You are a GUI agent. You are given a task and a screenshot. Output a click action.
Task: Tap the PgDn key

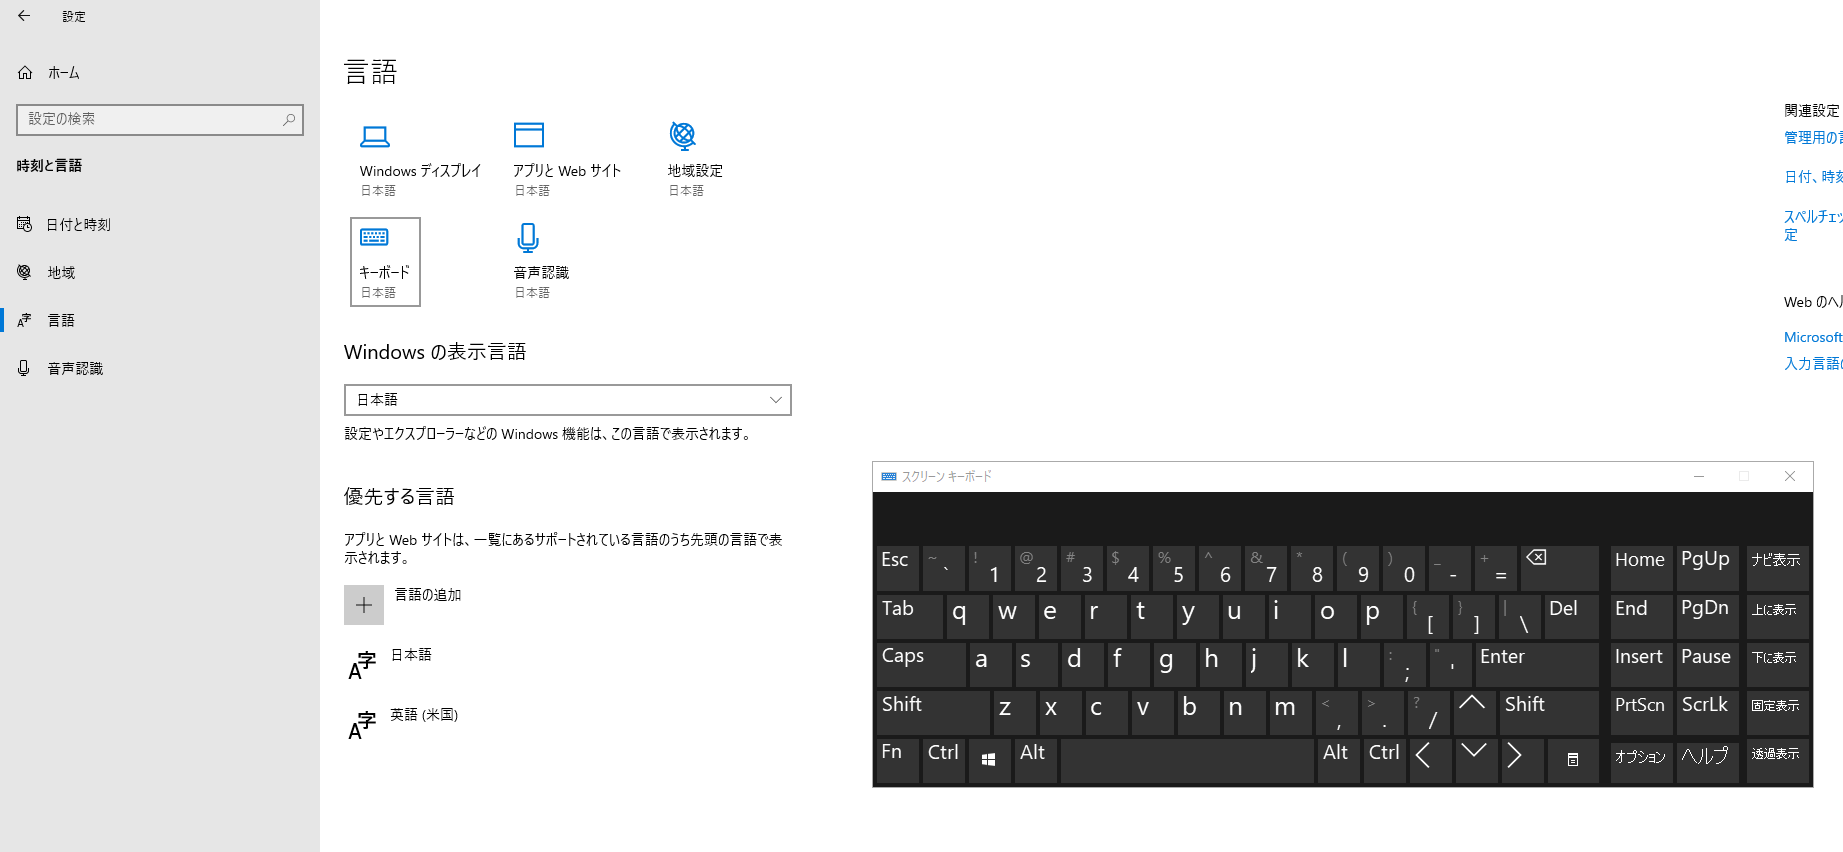[x=1707, y=617]
